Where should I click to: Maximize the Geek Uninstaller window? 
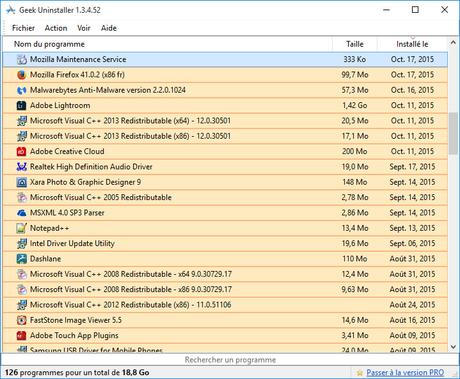(415, 10)
